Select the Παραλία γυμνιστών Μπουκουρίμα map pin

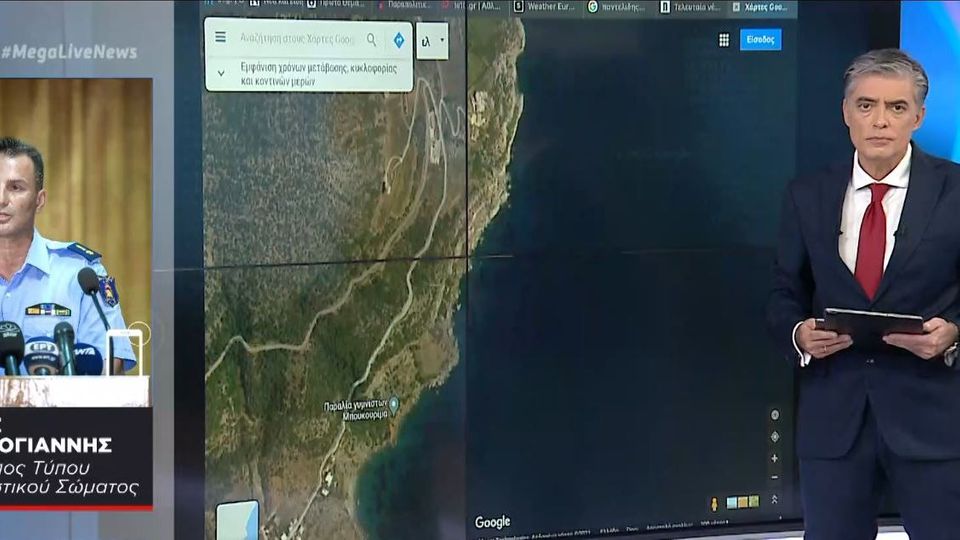394,404
